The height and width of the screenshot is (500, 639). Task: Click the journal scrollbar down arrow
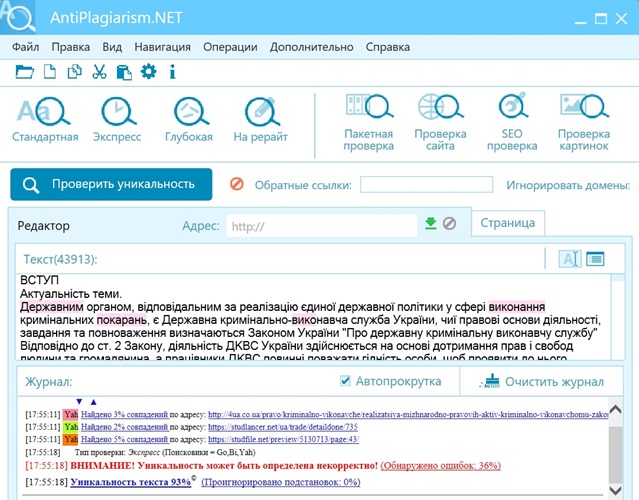coord(615,489)
